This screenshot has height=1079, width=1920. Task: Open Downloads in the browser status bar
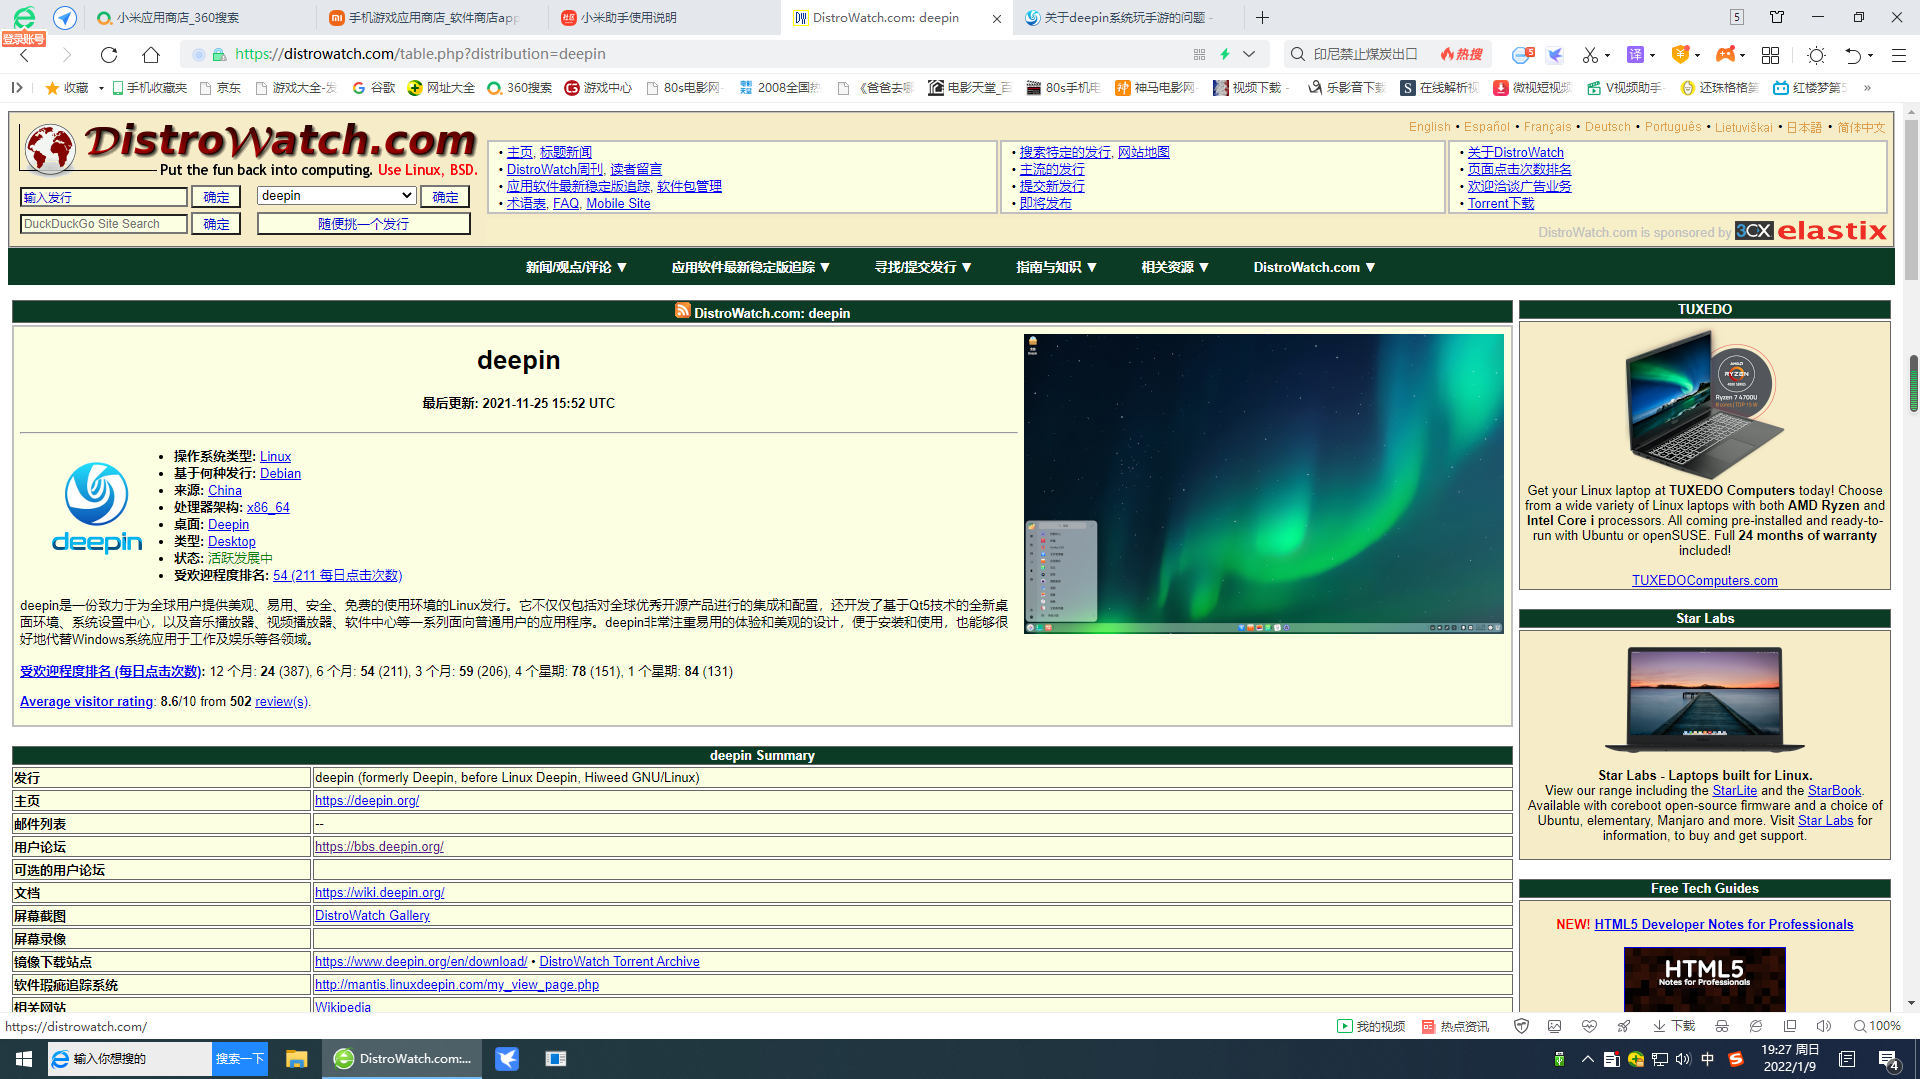click(x=1674, y=1026)
